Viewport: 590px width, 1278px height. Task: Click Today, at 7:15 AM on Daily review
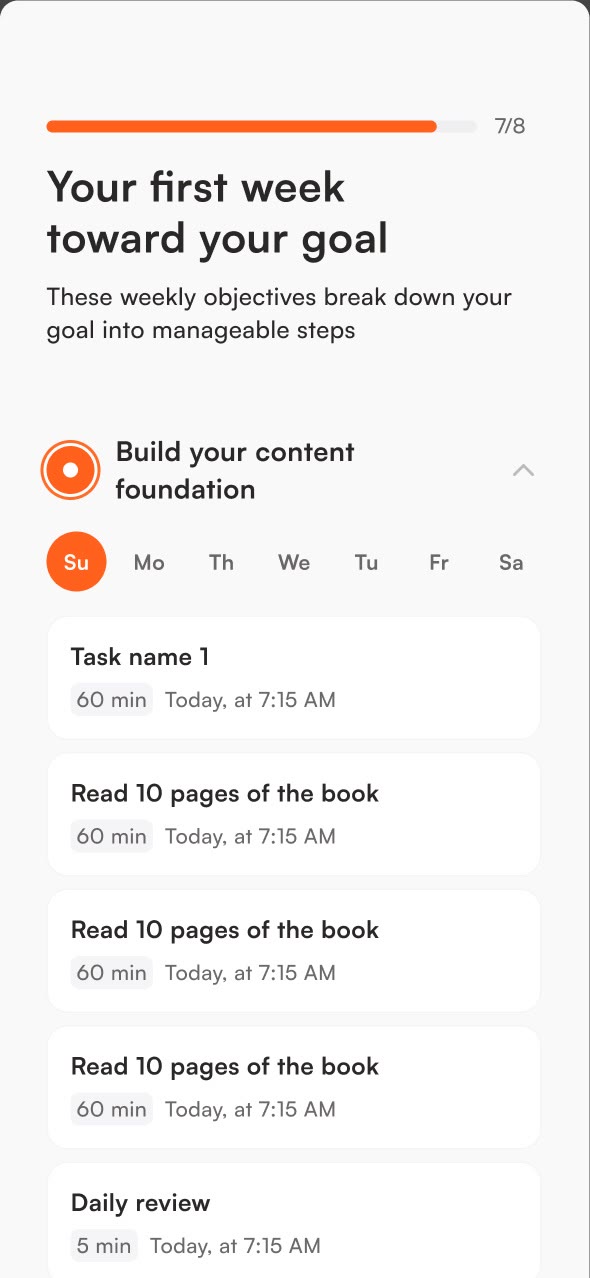coord(235,1246)
